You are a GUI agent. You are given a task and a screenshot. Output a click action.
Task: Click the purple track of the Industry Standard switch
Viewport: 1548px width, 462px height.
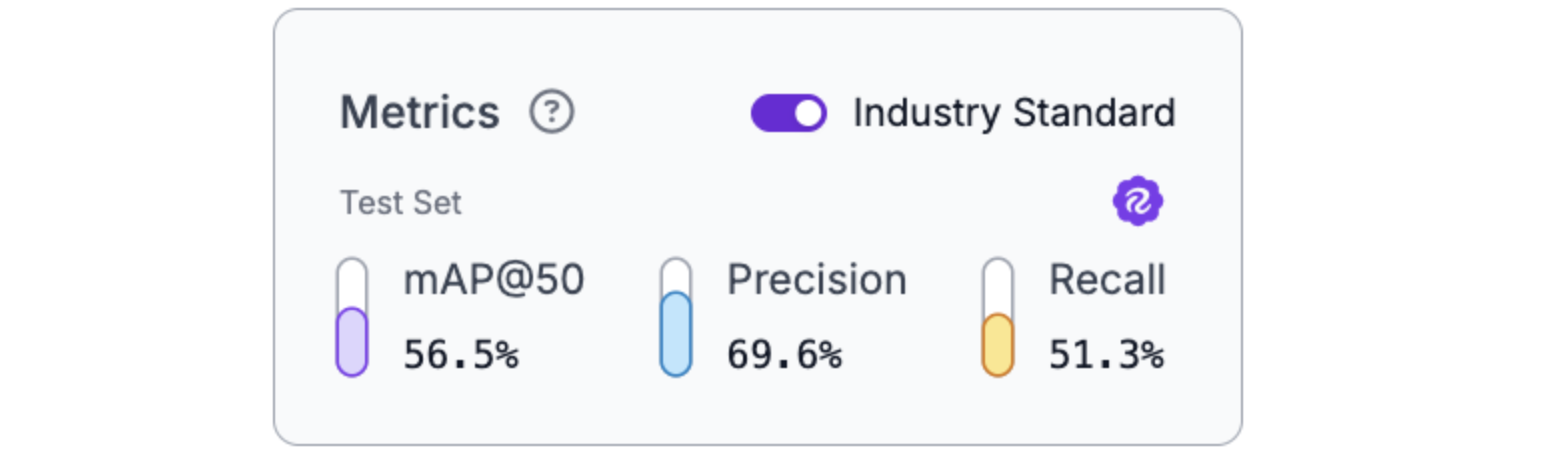click(x=772, y=113)
